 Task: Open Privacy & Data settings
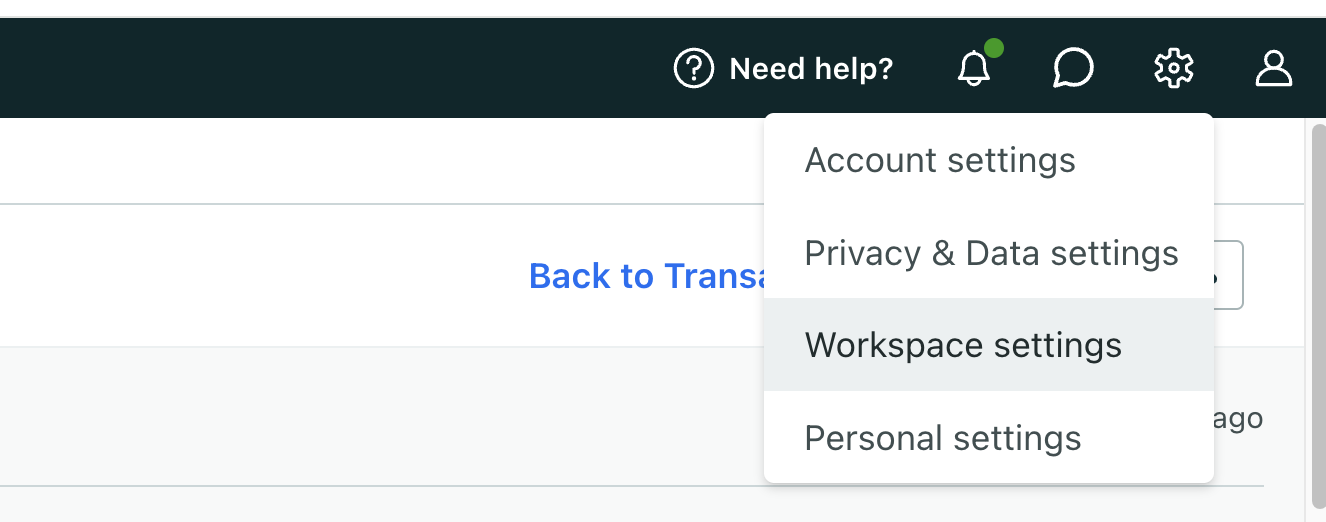[x=991, y=253]
